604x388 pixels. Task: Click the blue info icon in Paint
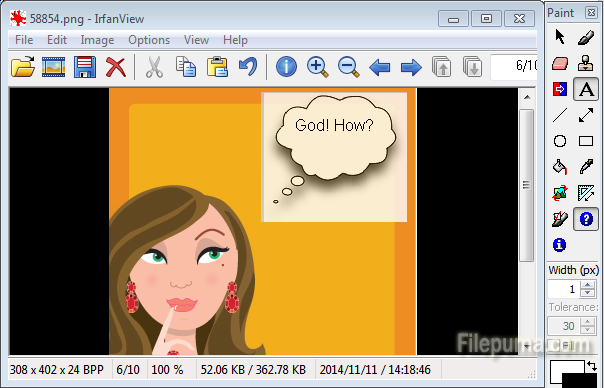pos(559,245)
